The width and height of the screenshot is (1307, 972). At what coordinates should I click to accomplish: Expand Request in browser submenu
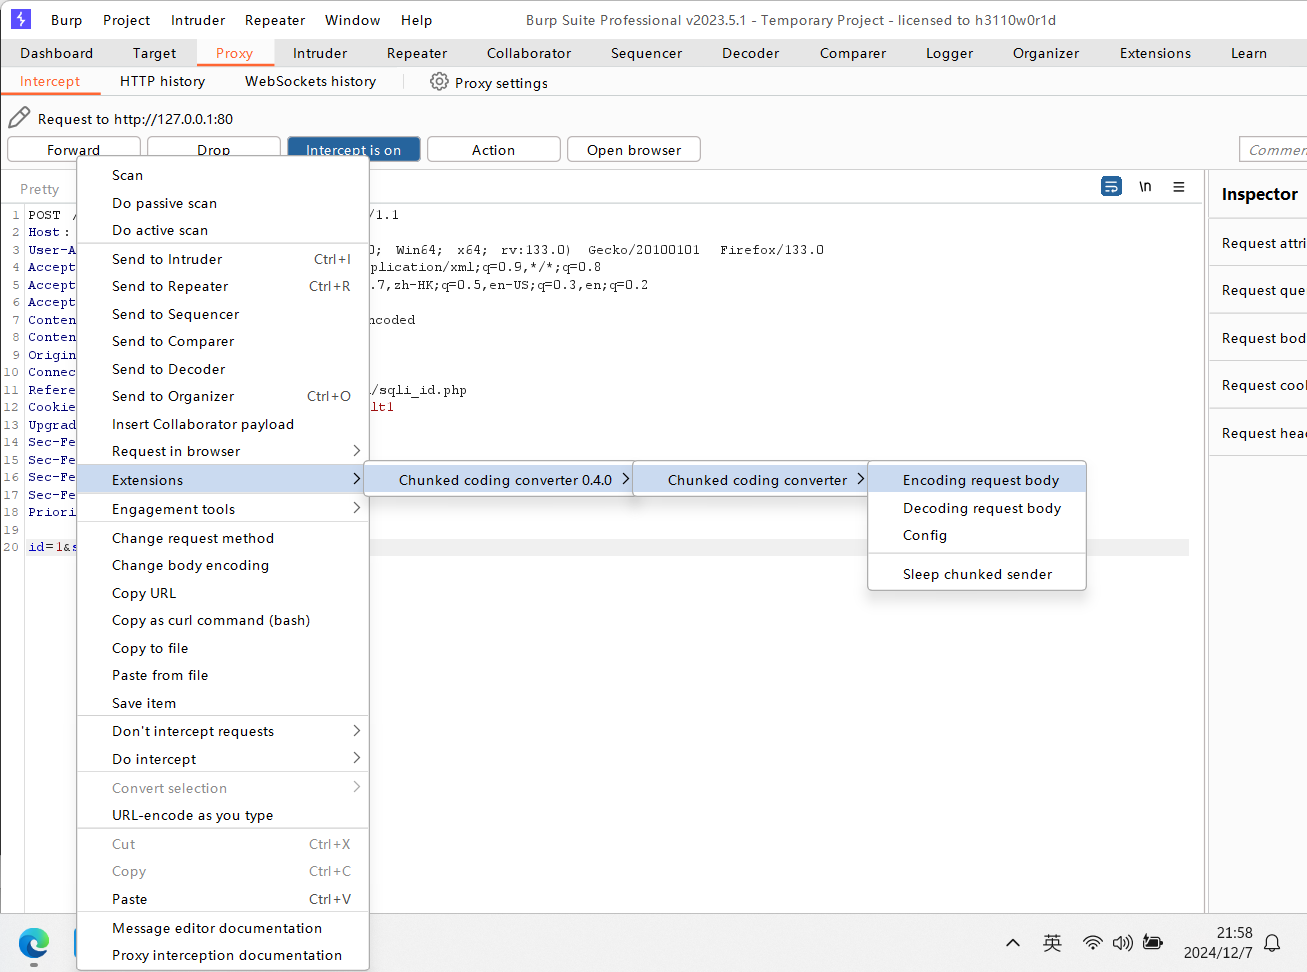(222, 451)
